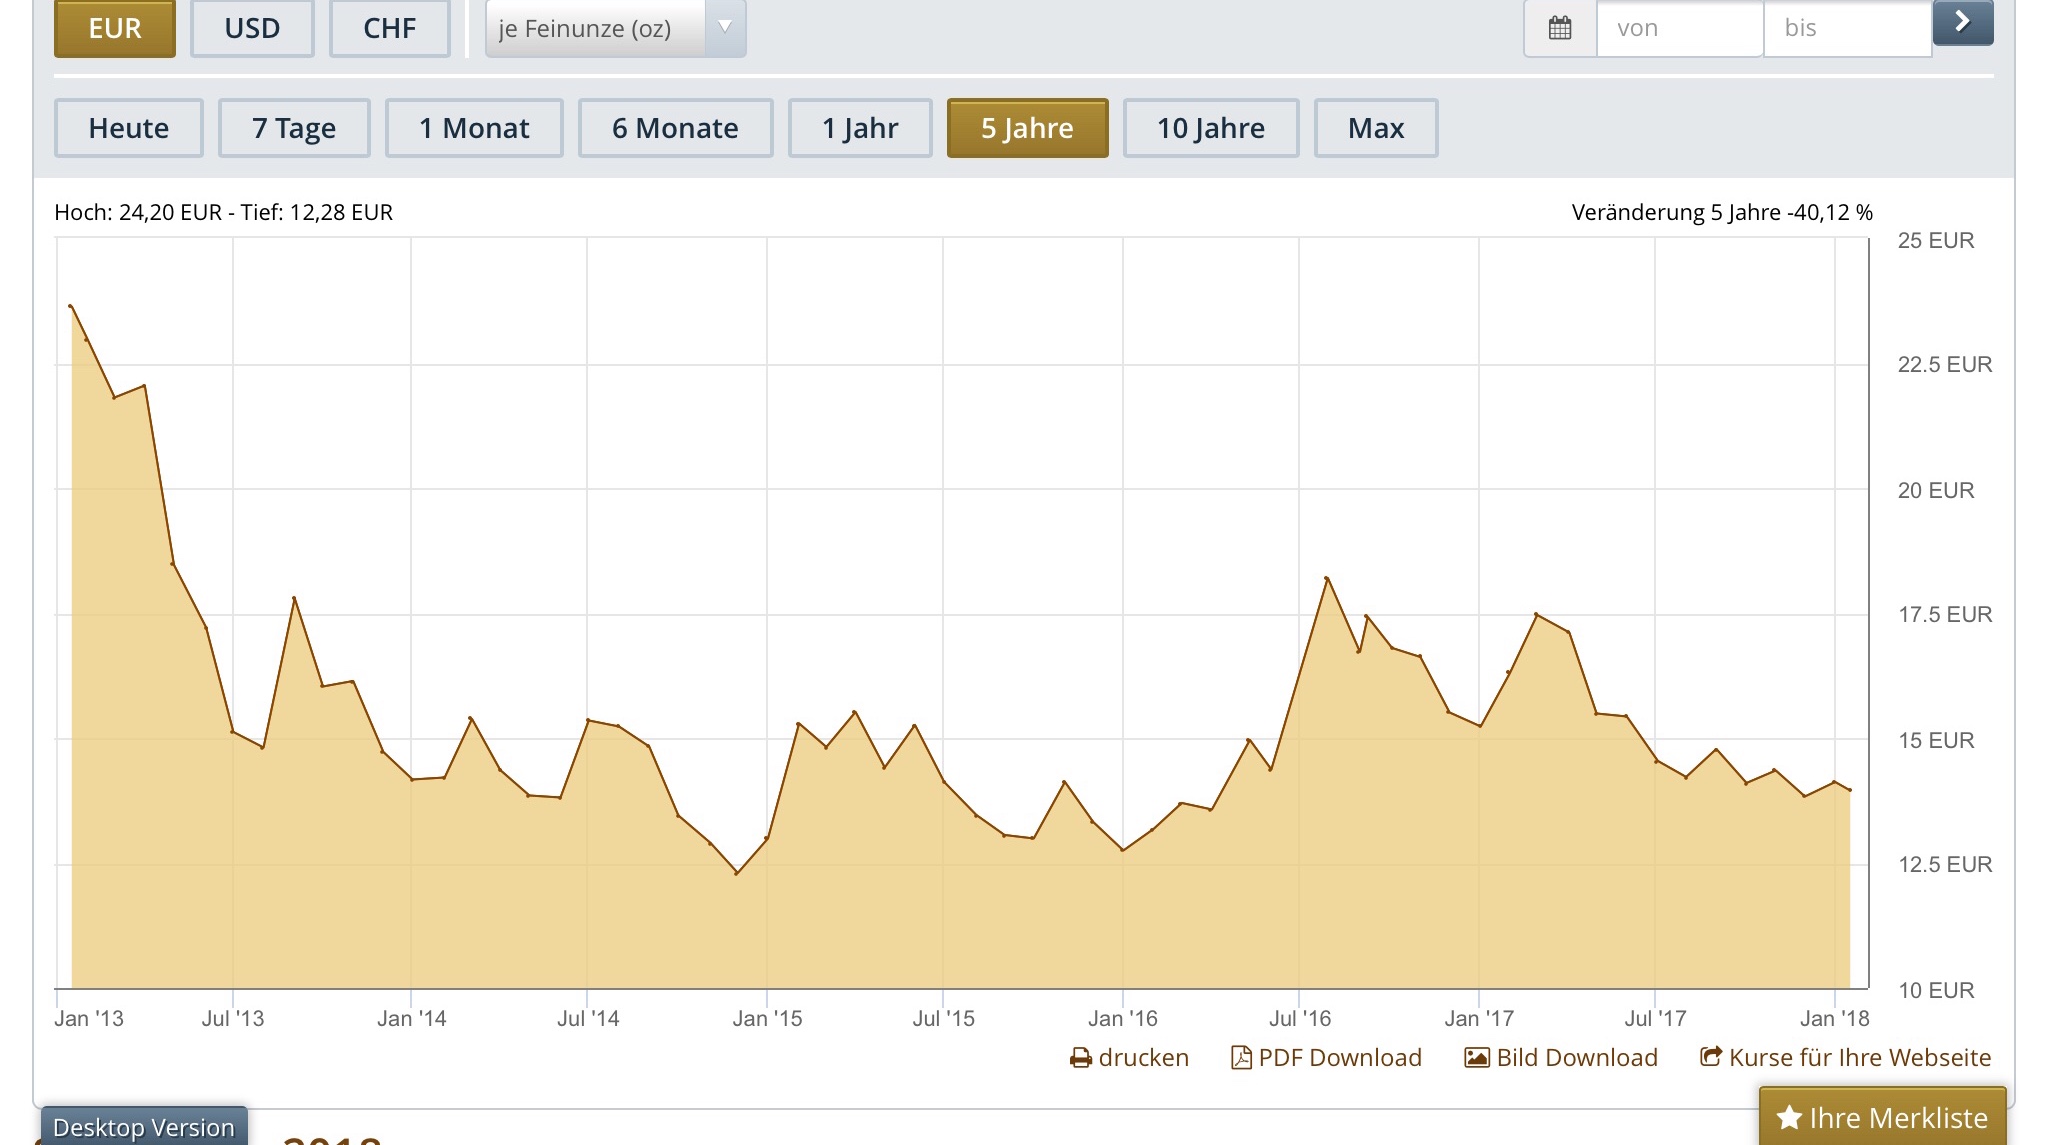This screenshot has width=2048, height=1145.
Task: Select the 6 Monate time range tab
Action: (x=675, y=128)
